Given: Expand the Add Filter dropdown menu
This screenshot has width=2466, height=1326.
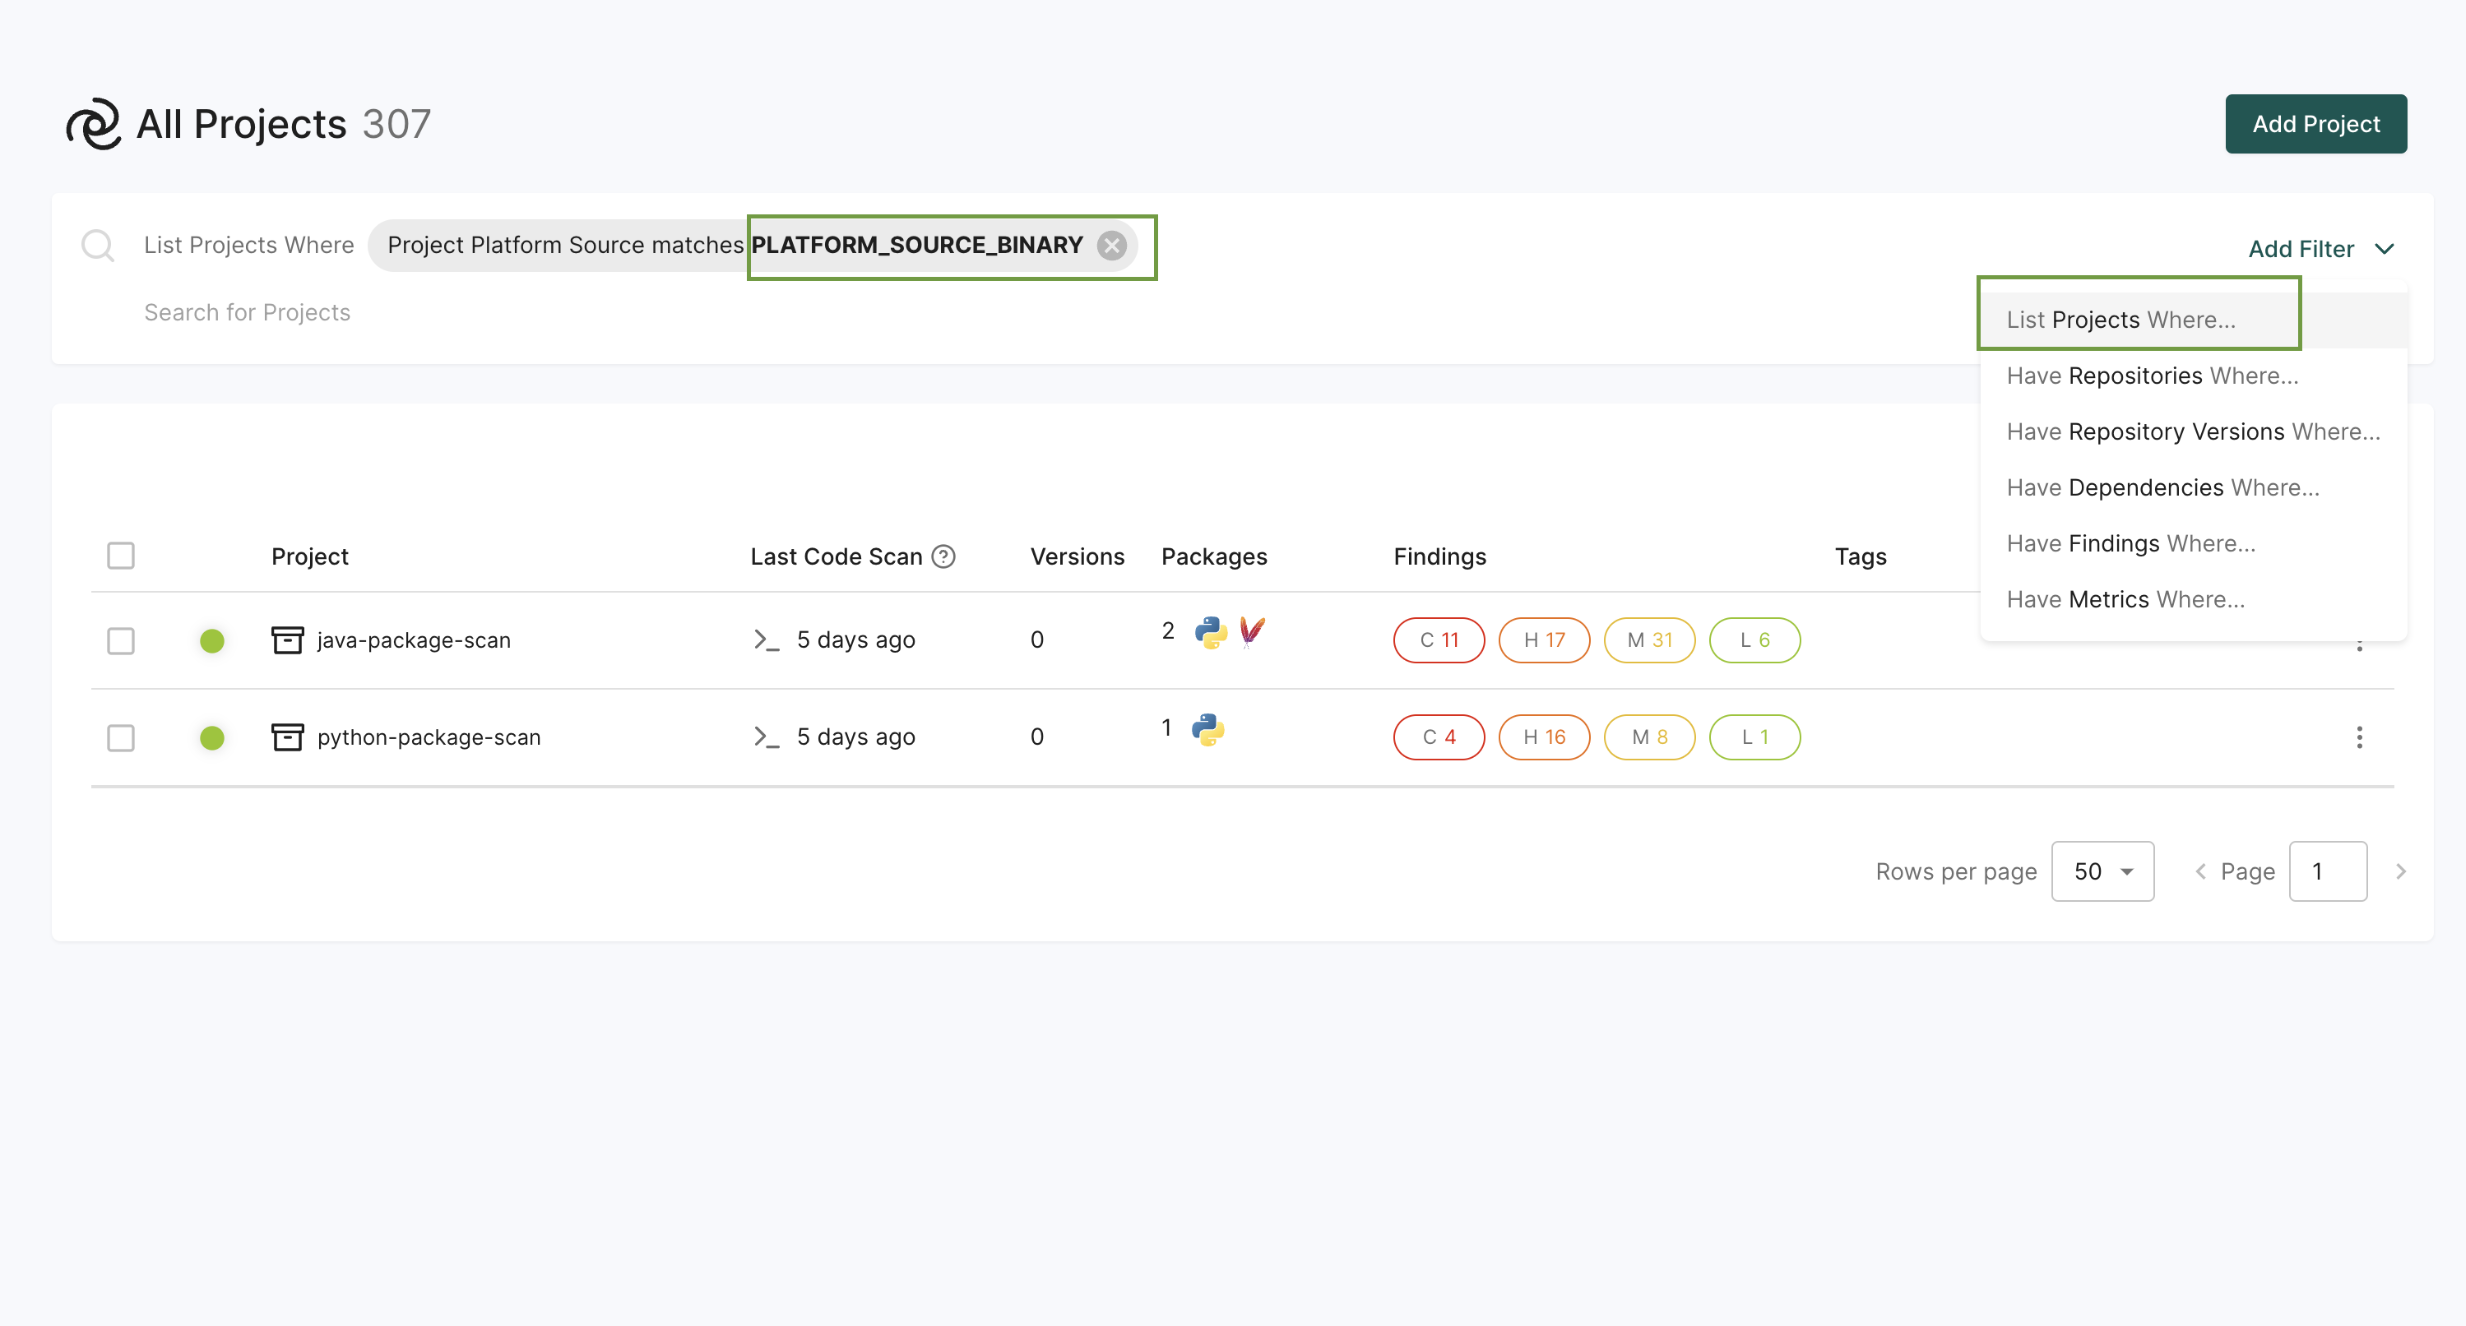Looking at the screenshot, I should (x=2322, y=248).
